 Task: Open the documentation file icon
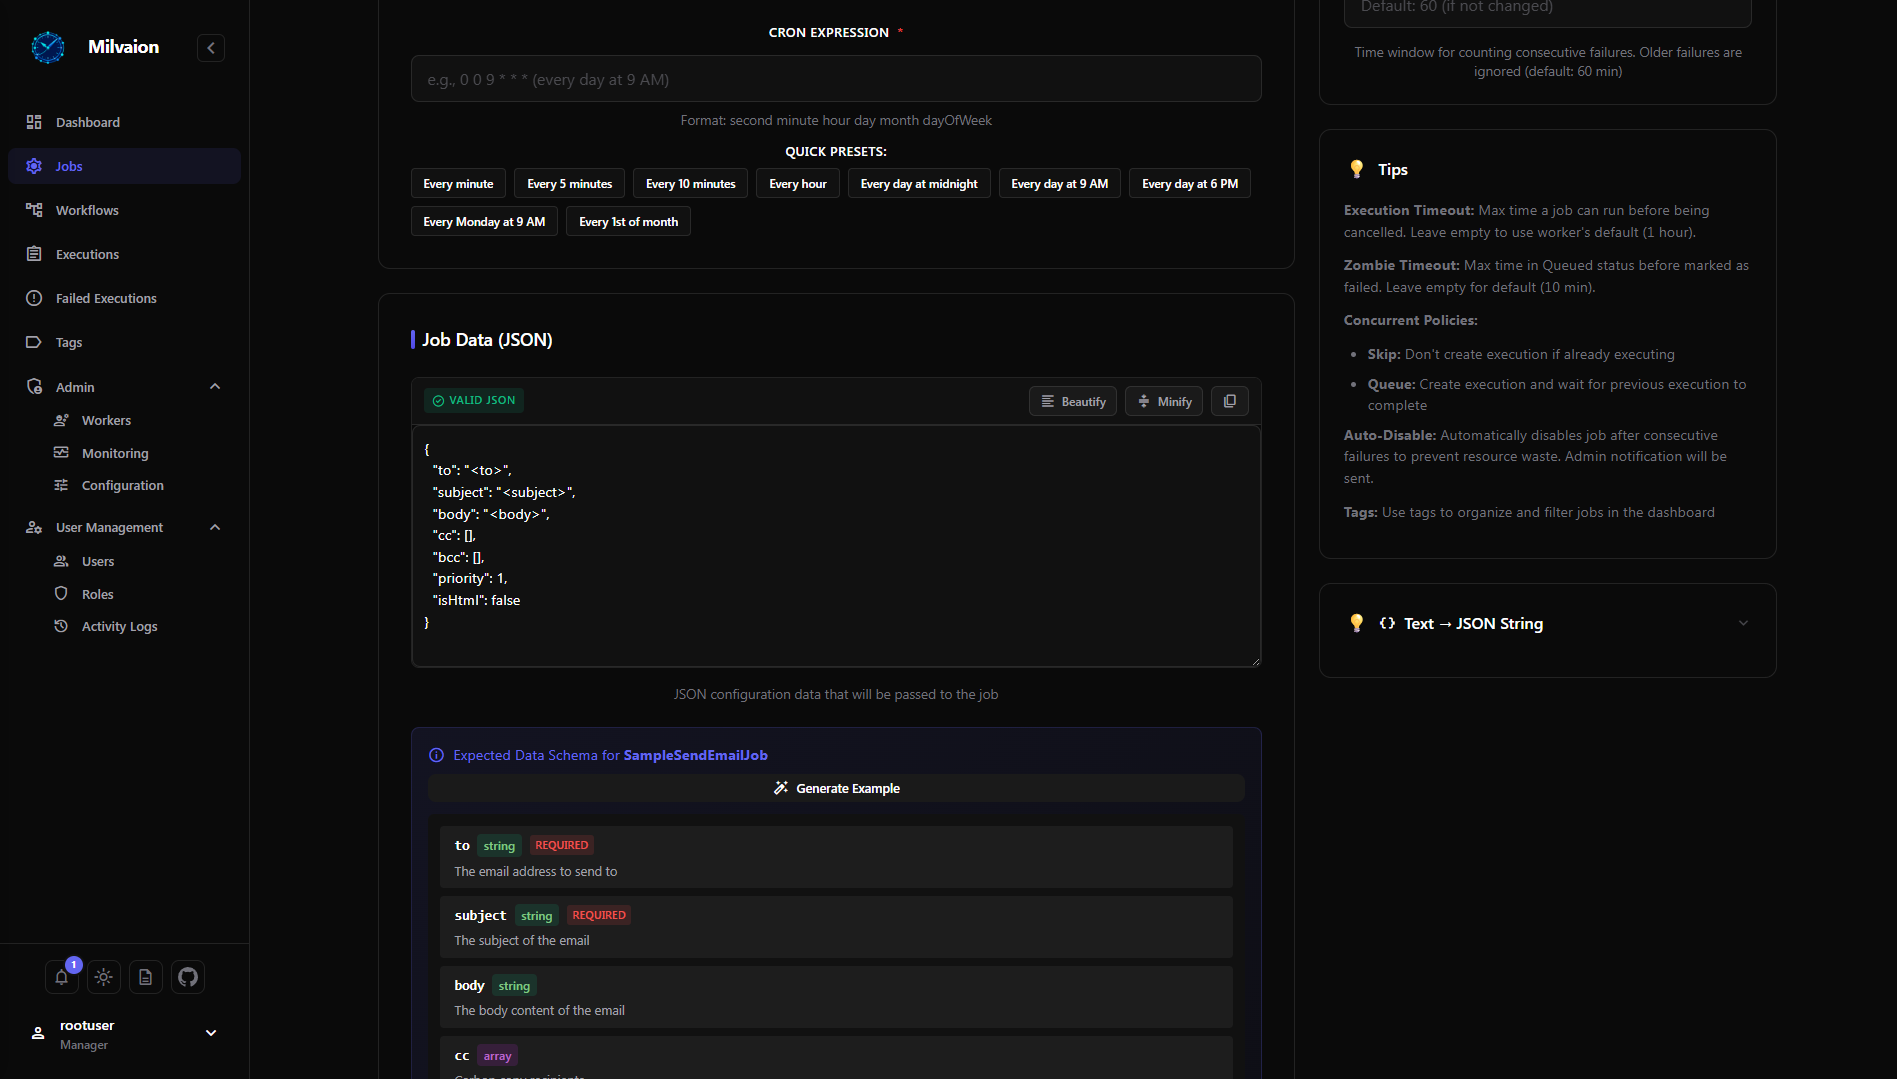pyautogui.click(x=146, y=977)
